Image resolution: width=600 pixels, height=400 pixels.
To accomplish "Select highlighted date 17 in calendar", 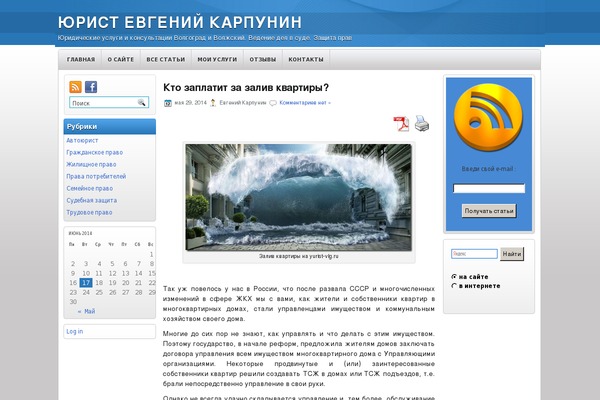I will tap(86, 283).
